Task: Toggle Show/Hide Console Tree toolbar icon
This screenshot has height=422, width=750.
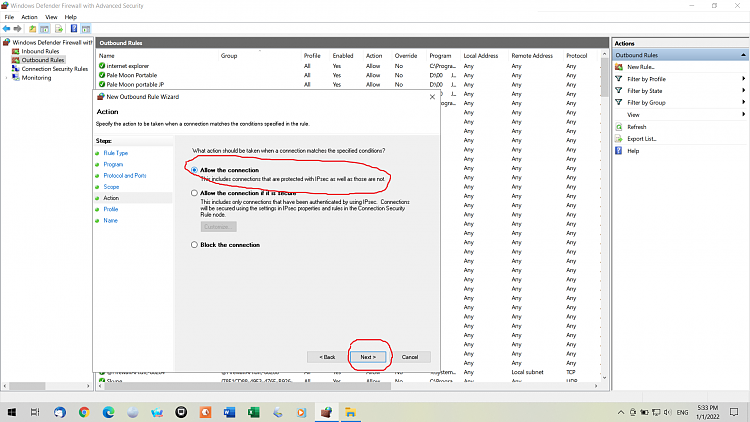Action: (44, 29)
